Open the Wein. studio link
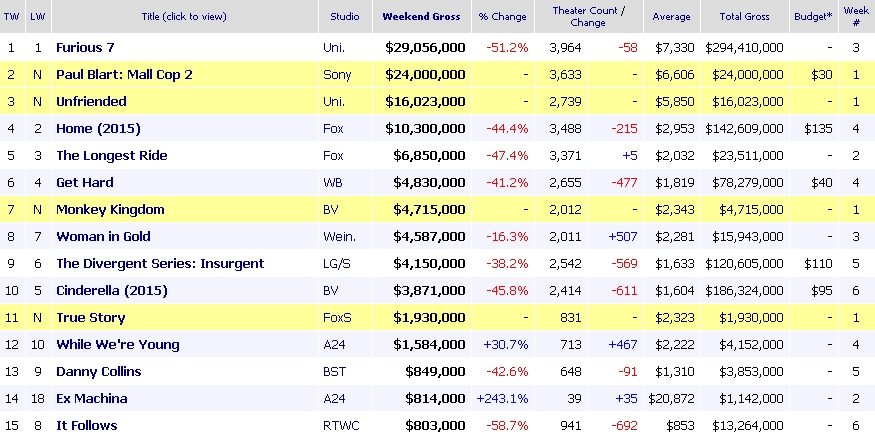The height and width of the screenshot is (438, 875). coord(339,237)
